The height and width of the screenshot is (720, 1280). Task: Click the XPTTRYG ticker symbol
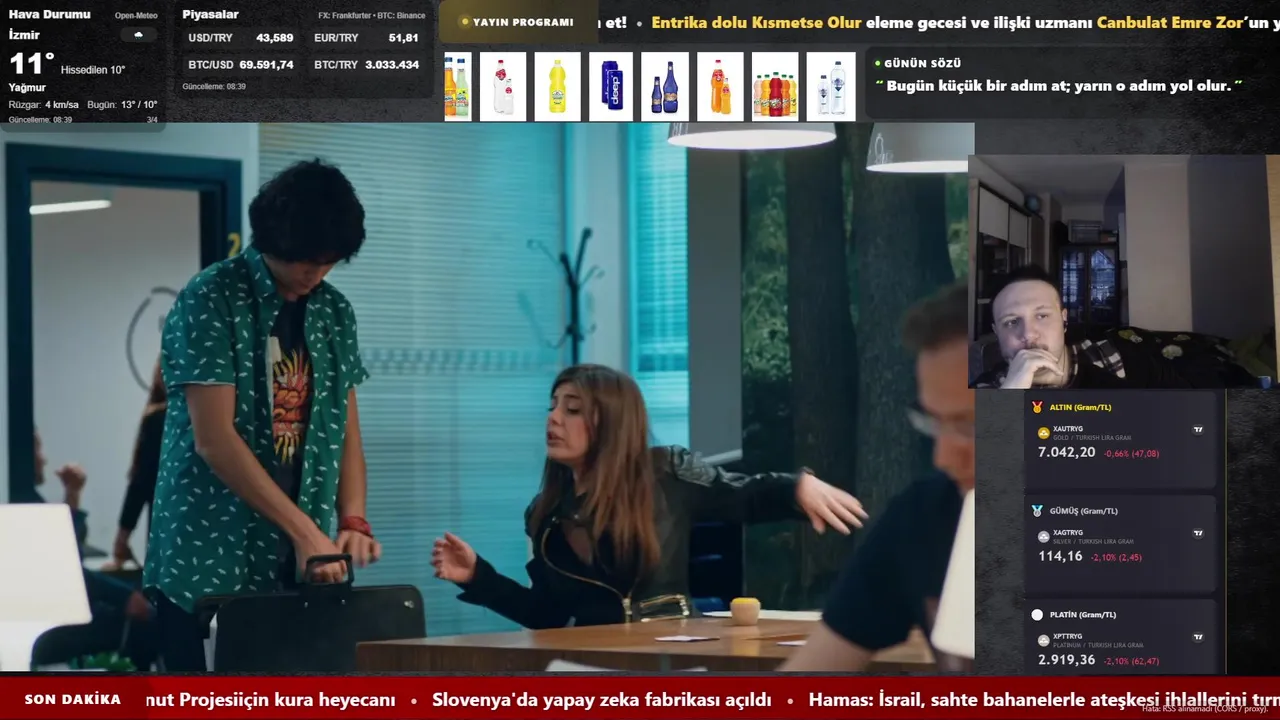coord(1068,636)
